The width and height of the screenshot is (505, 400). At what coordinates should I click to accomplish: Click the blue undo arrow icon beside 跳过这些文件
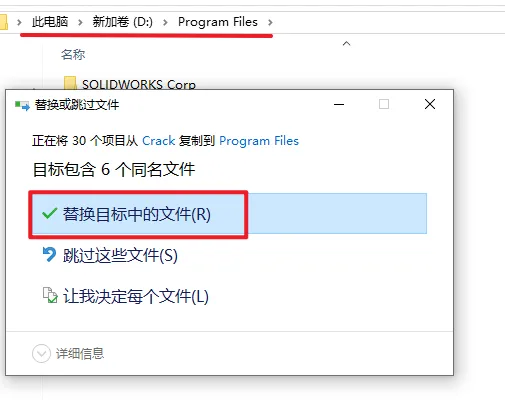coord(49,255)
